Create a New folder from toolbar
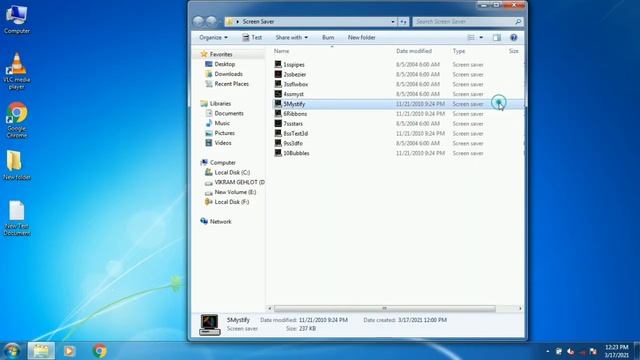Image resolution: width=640 pixels, height=360 pixels. coord(361,38)
